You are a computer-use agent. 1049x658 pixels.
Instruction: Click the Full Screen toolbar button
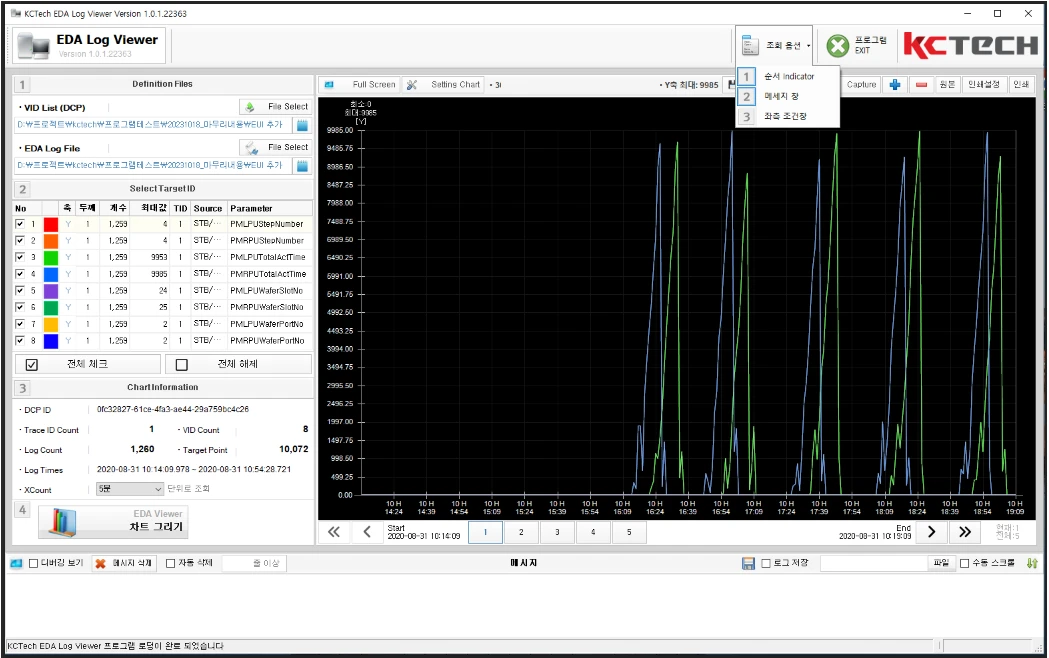[x=373, y=85]
